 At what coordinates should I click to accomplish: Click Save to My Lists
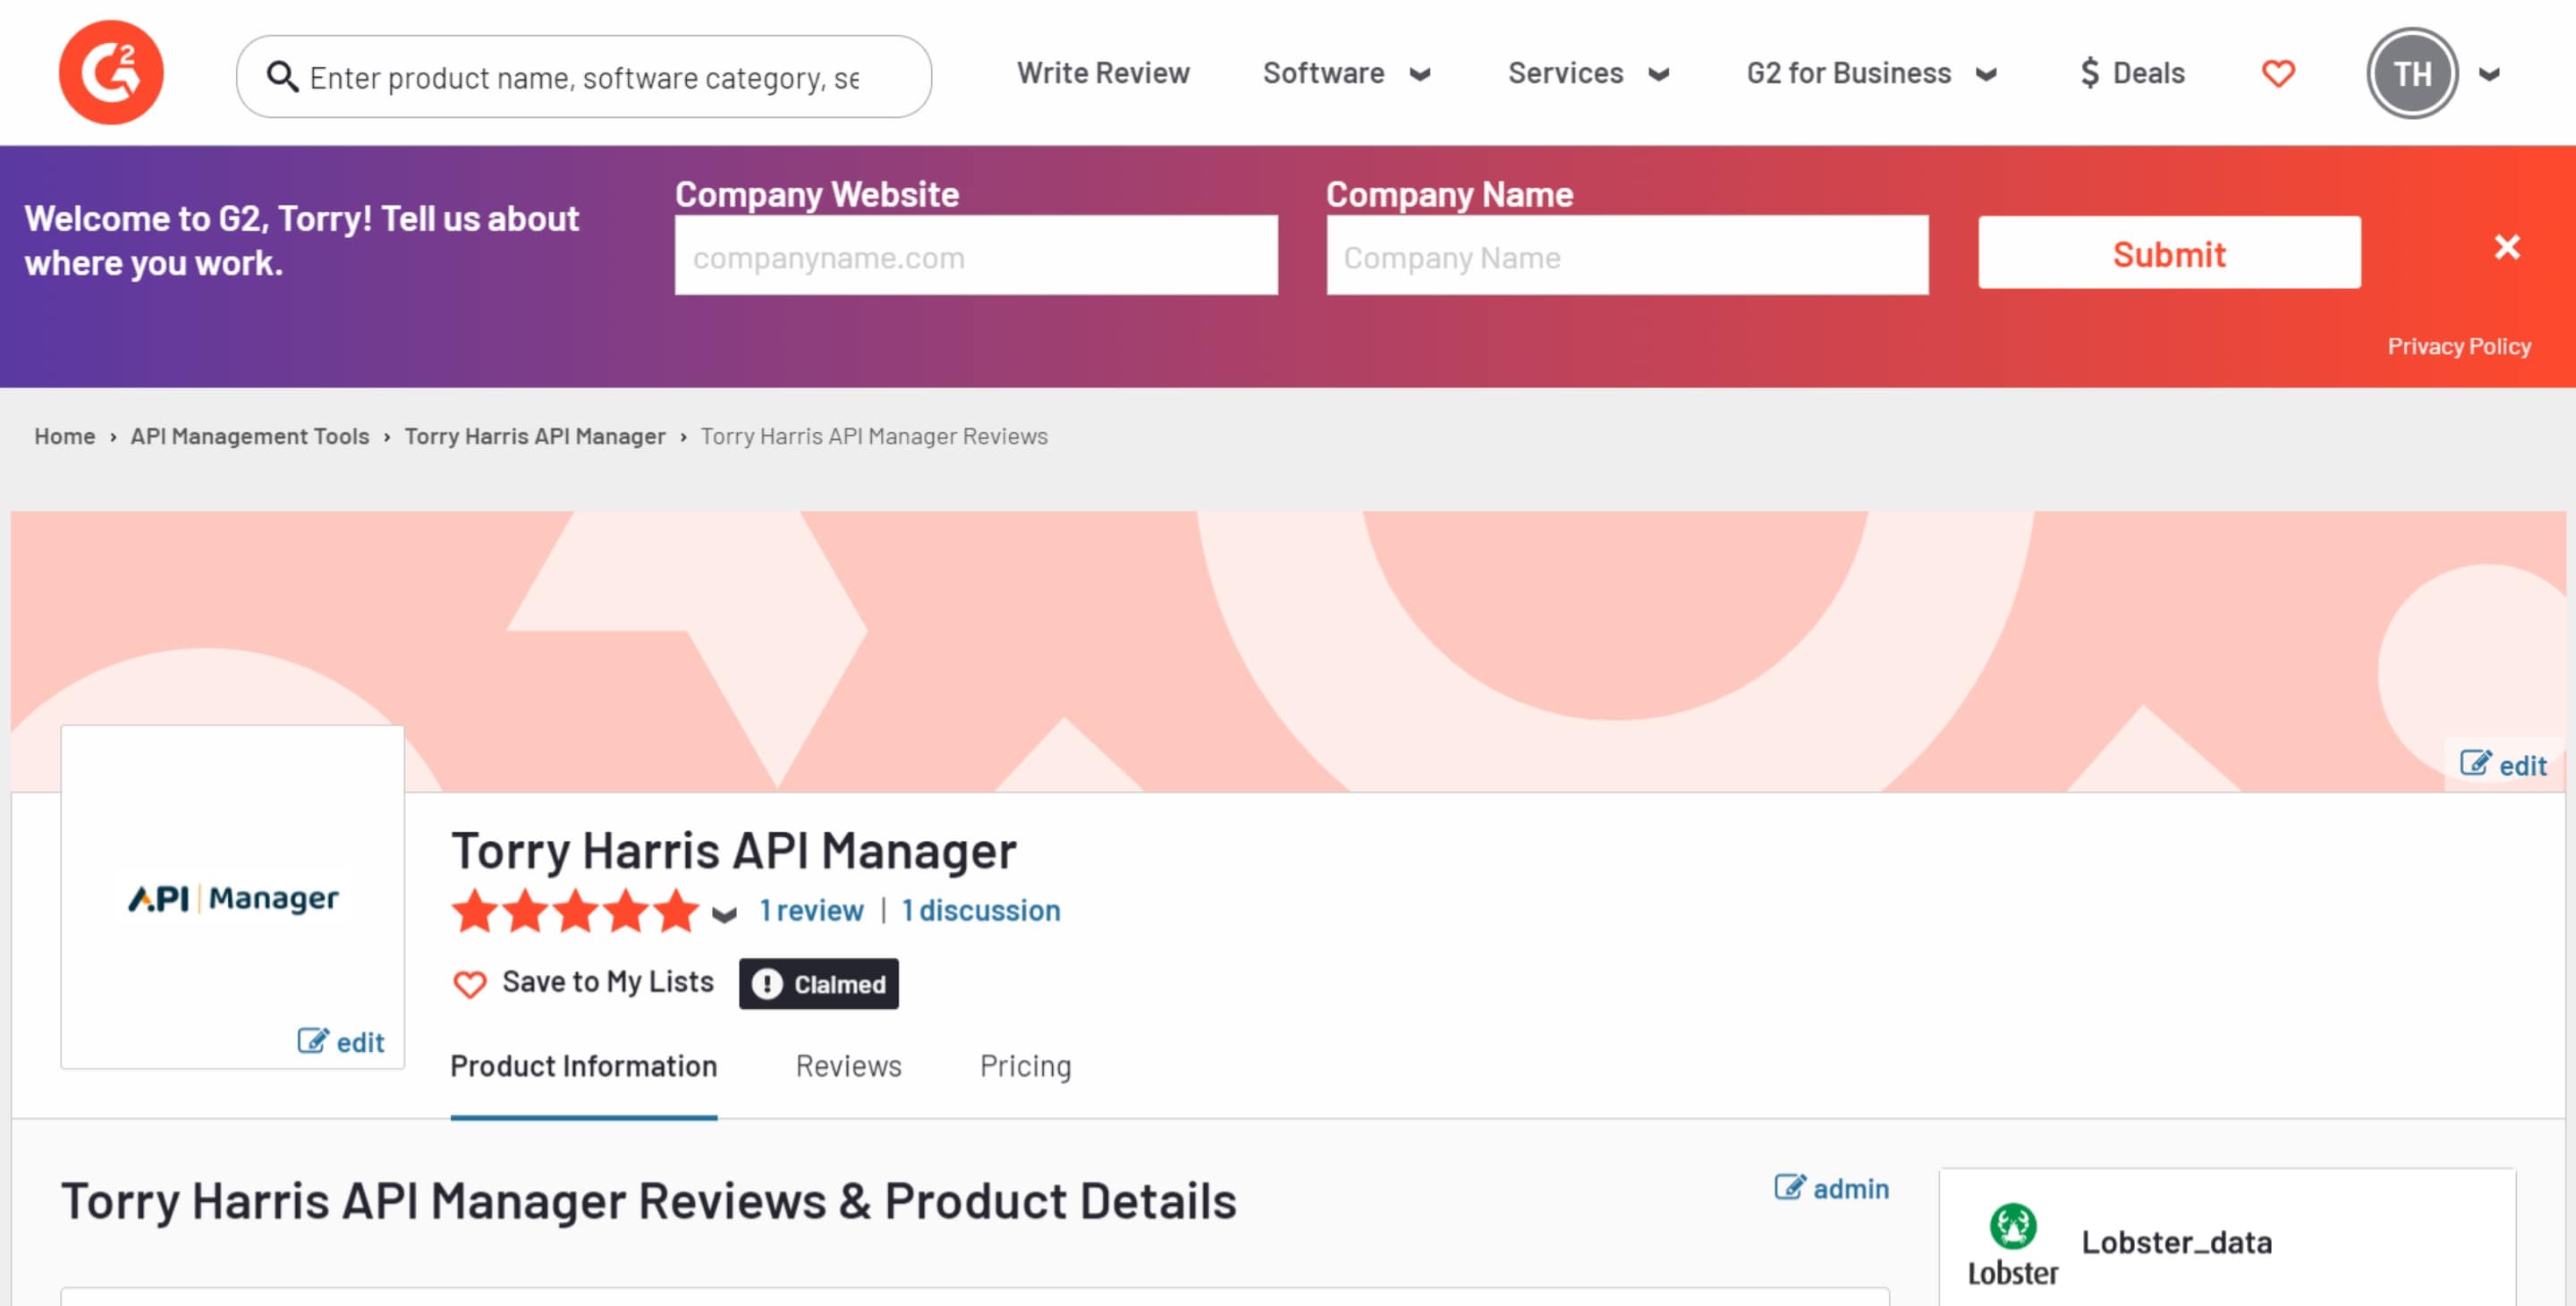pyautogui.click(x=608, y=982)
